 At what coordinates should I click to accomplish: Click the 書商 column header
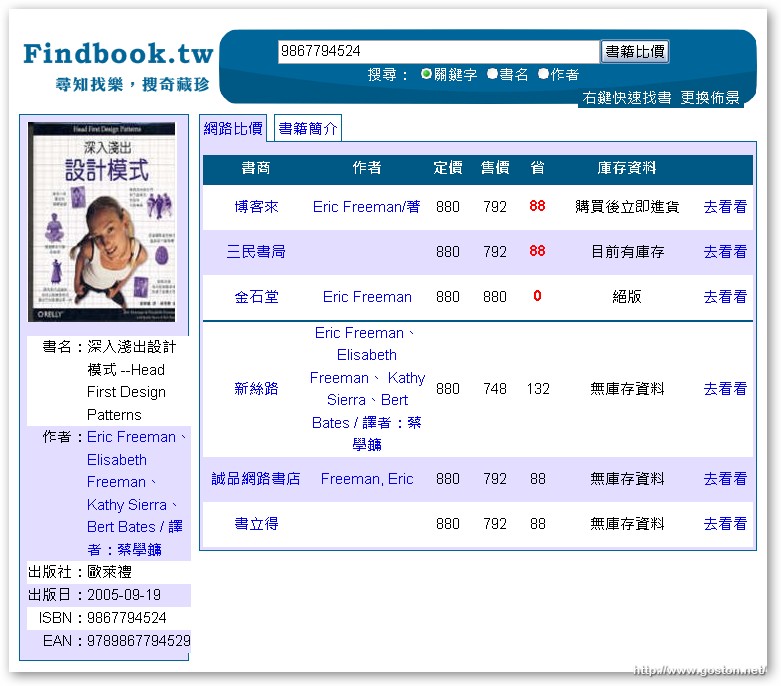point(256,168)
